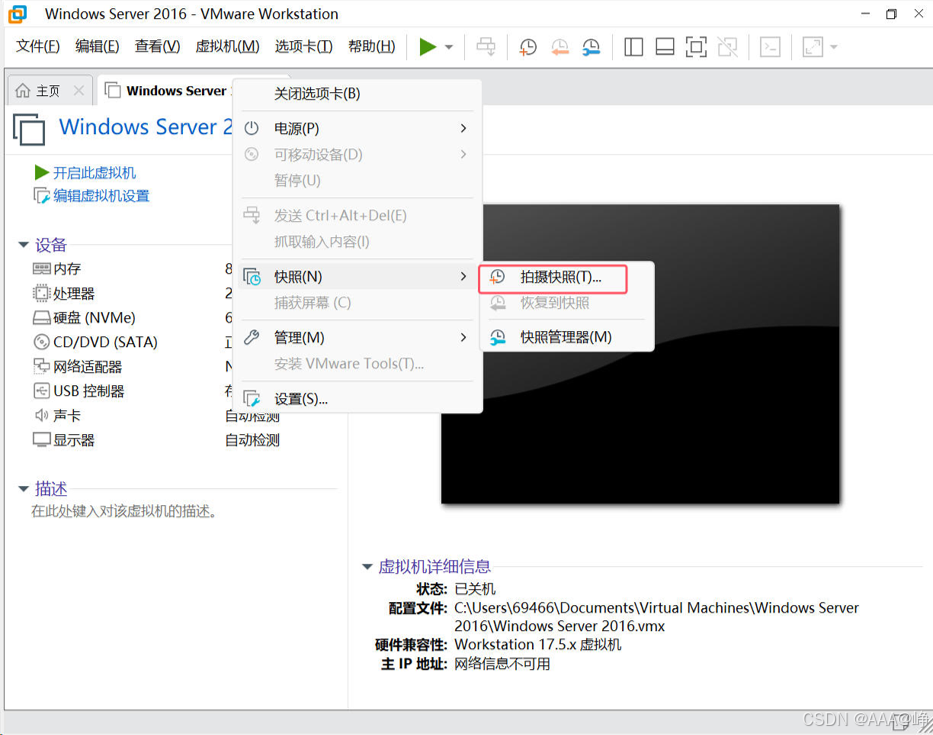Viewport: 933px width, 735px height.
Task: Expand the 管理(M) submenu
Action: 359,337
